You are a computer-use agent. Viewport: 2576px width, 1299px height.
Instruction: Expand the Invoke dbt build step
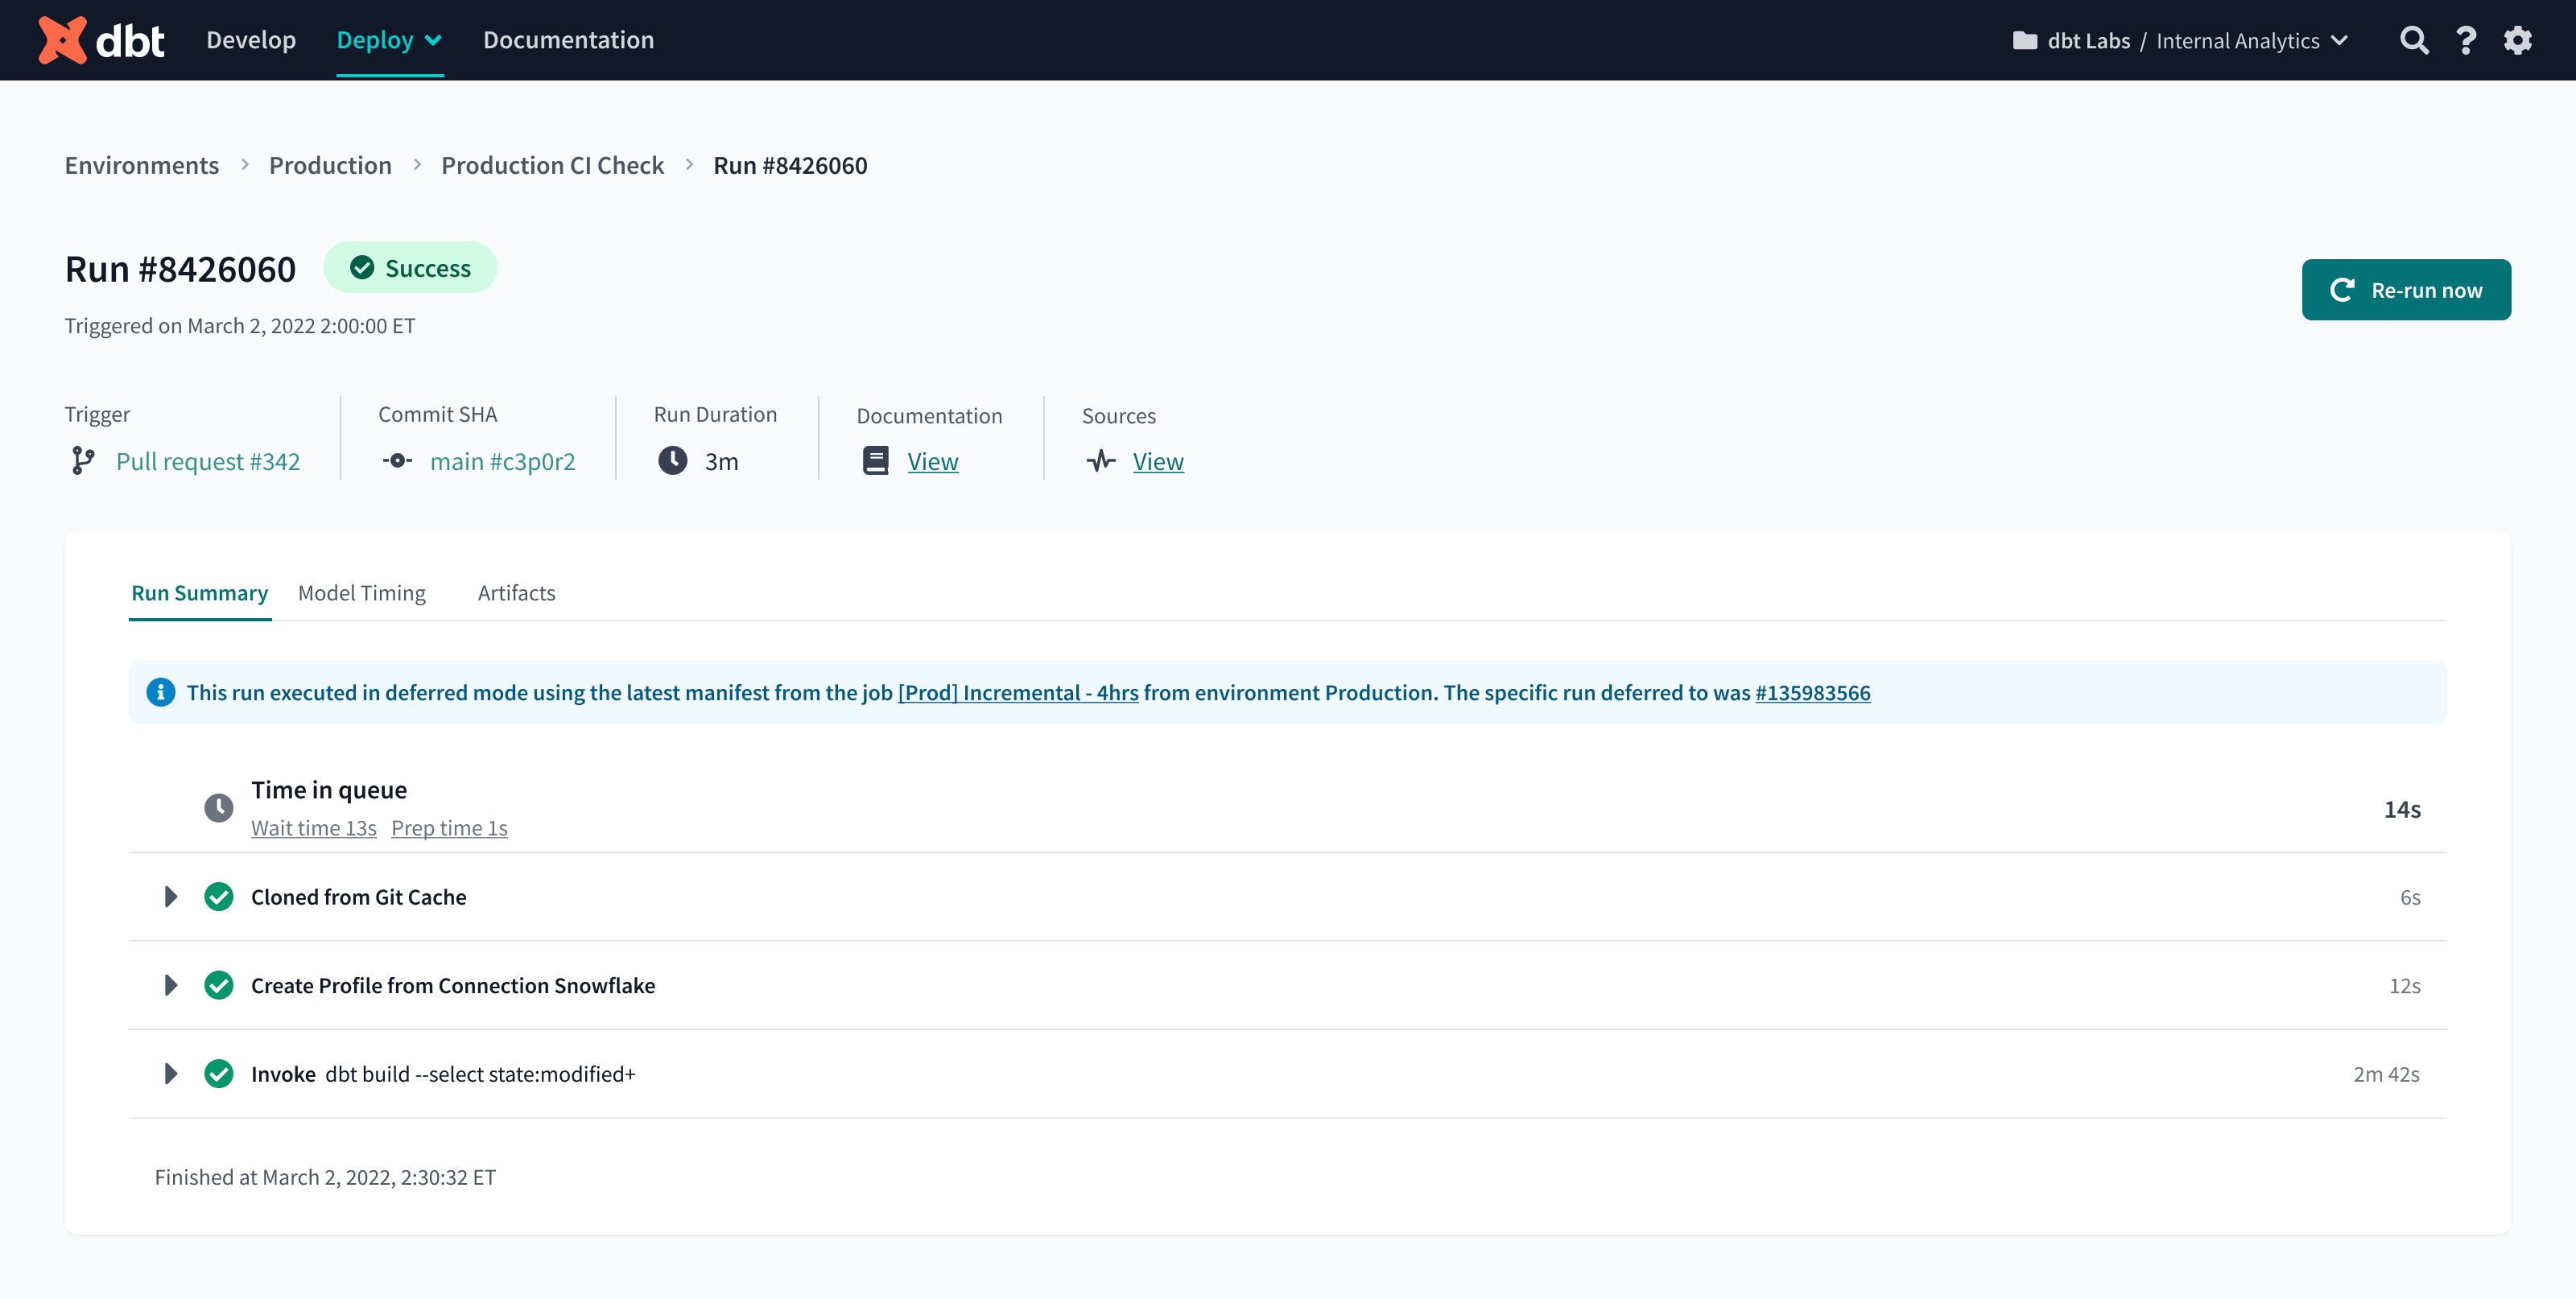pyautogui.click(x=171, y=1074)
